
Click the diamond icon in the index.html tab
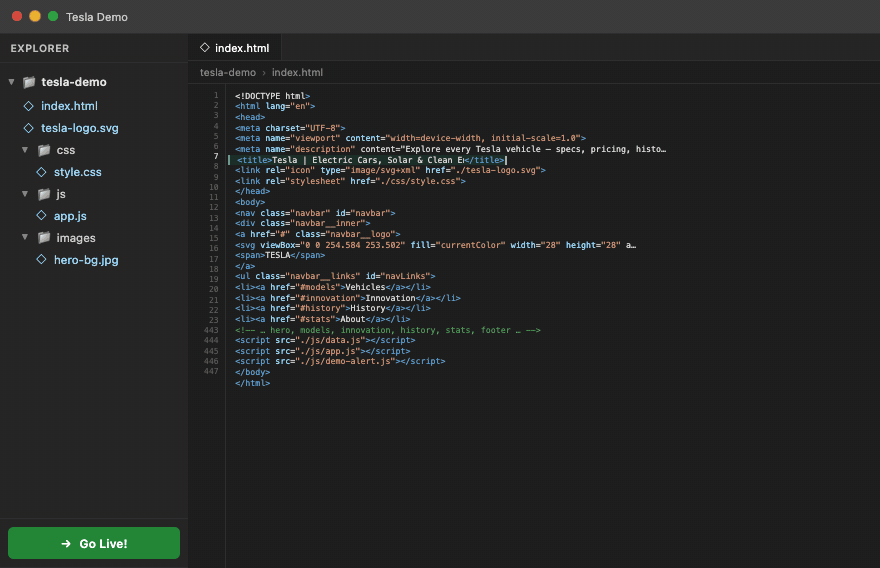coord(205,48)
